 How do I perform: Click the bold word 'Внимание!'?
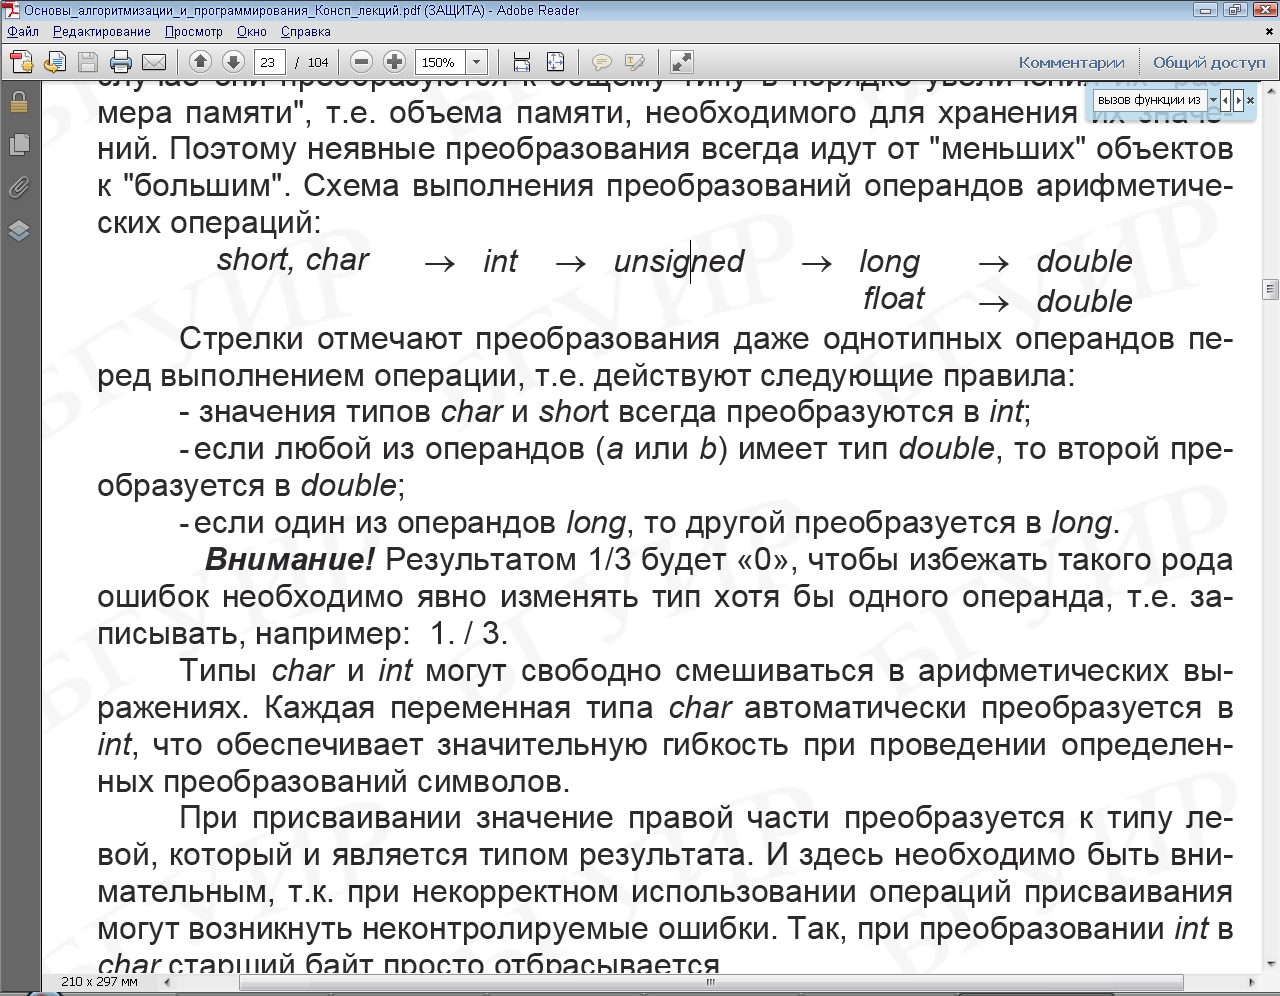[x=290, y=559]
